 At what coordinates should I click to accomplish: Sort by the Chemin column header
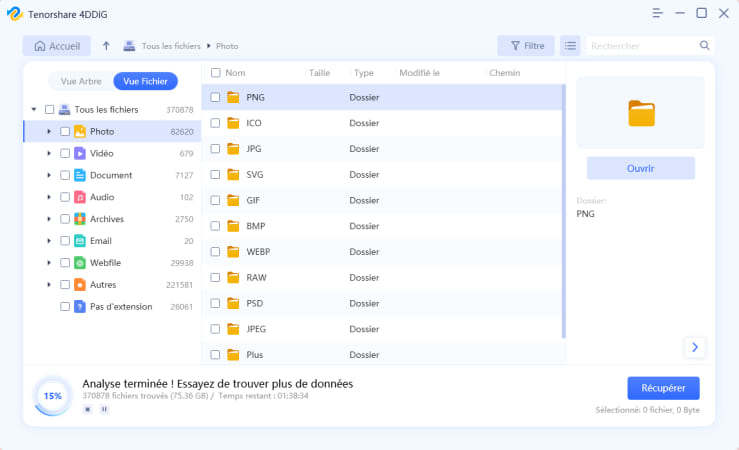pyautogui.click(x=505, y=73)
